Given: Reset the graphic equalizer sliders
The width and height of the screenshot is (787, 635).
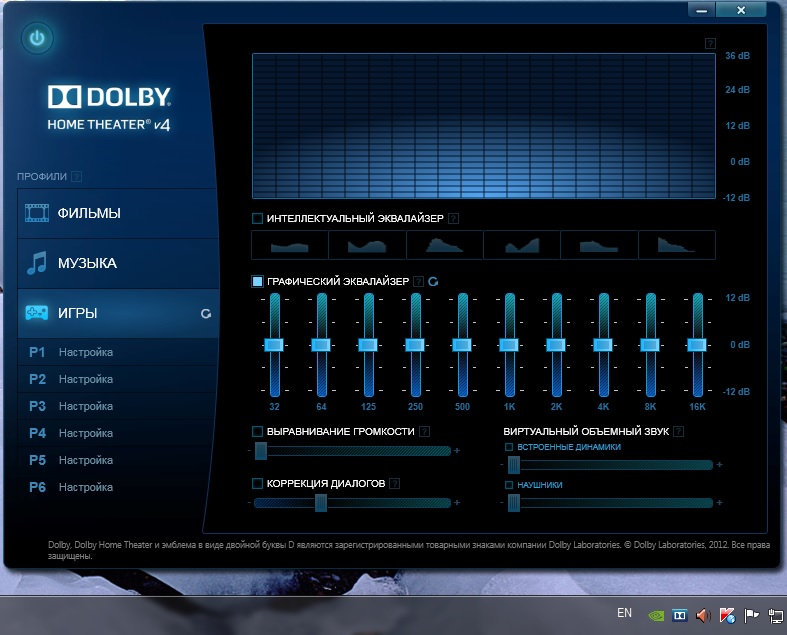Looking at the screenshot, I should pos(433,282).
